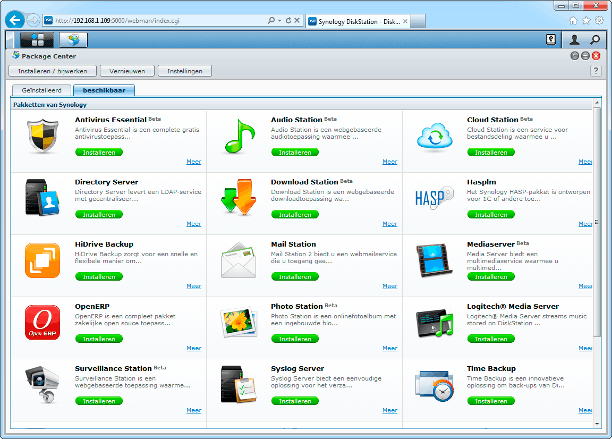The image size is (612, 439).
Task: Install Directory Server
Action: [x=99, y=214]
